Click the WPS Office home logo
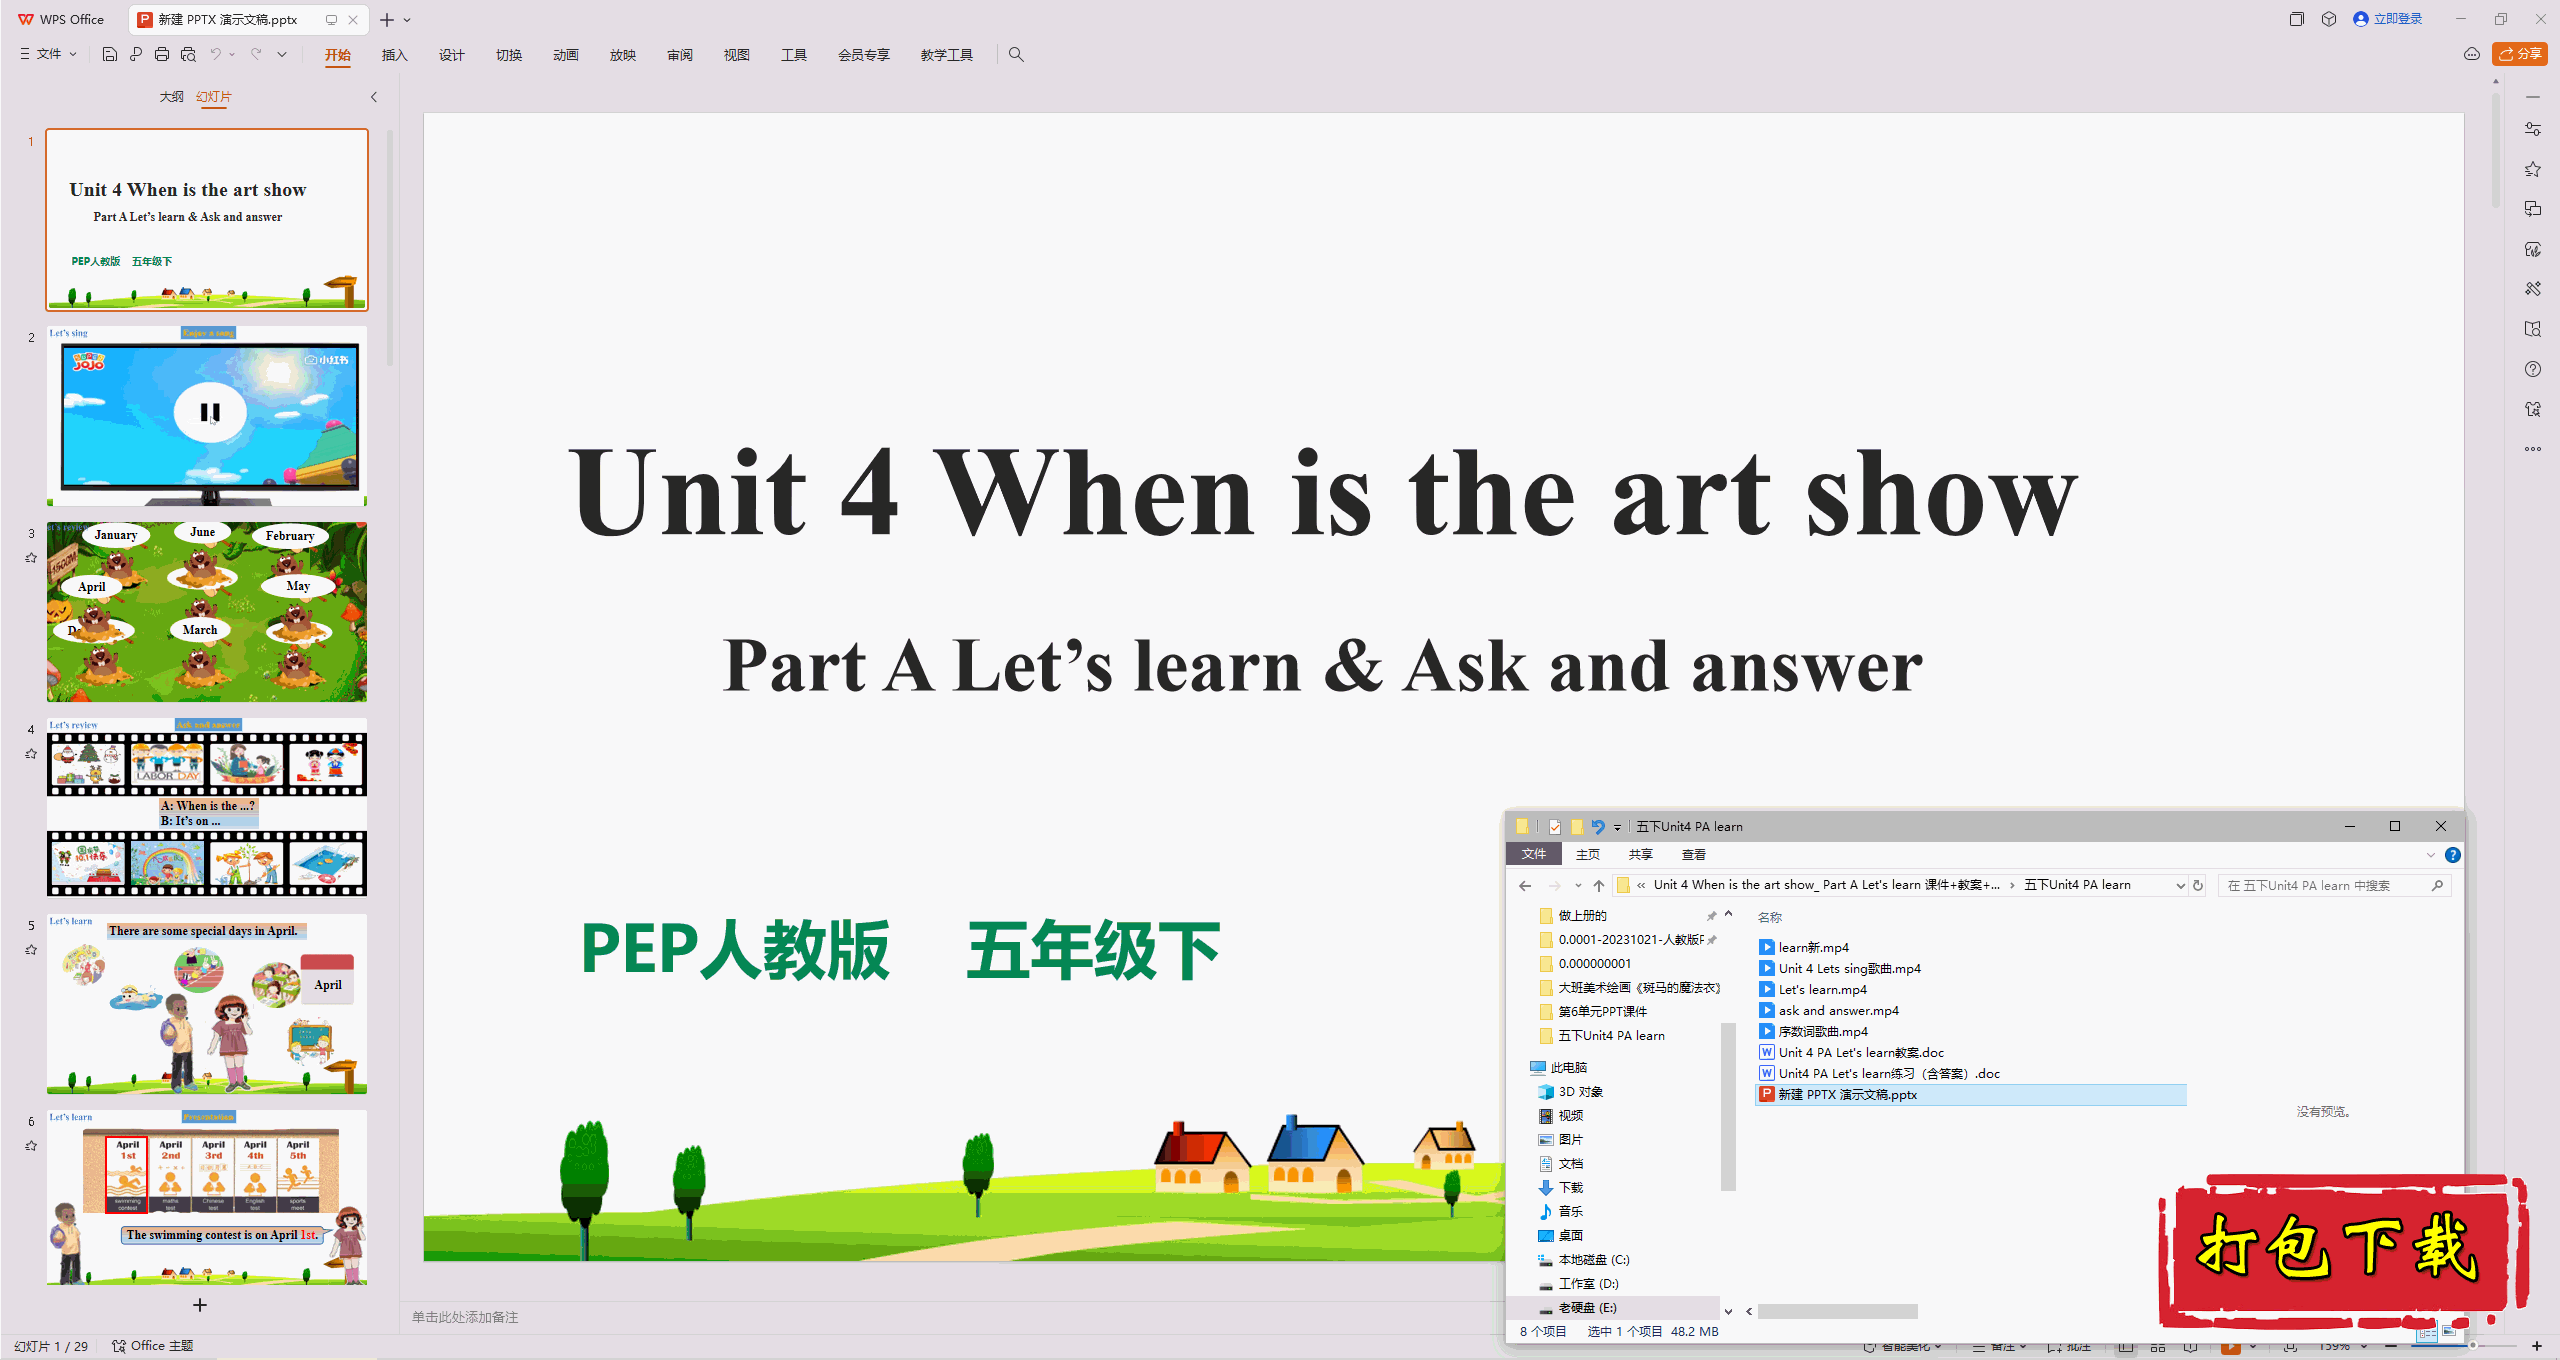This screenshot has height=1360, width=2560. click(61, 19)
